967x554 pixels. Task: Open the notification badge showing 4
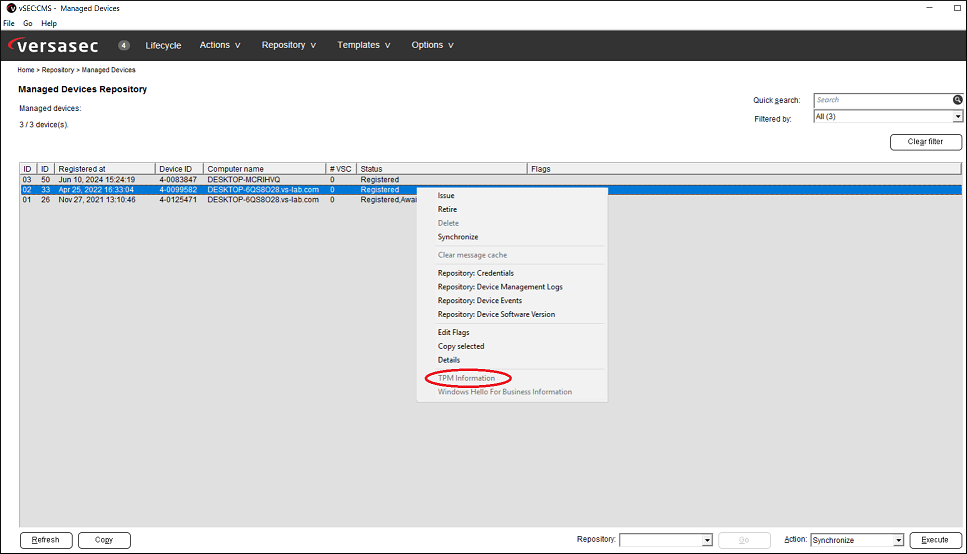point(124,45)
